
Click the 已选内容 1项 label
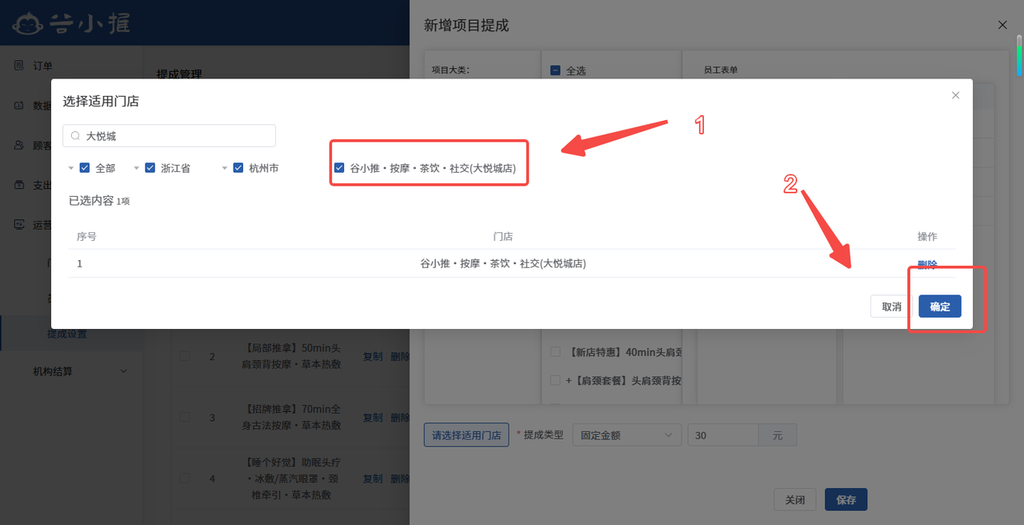pos(99,200)
